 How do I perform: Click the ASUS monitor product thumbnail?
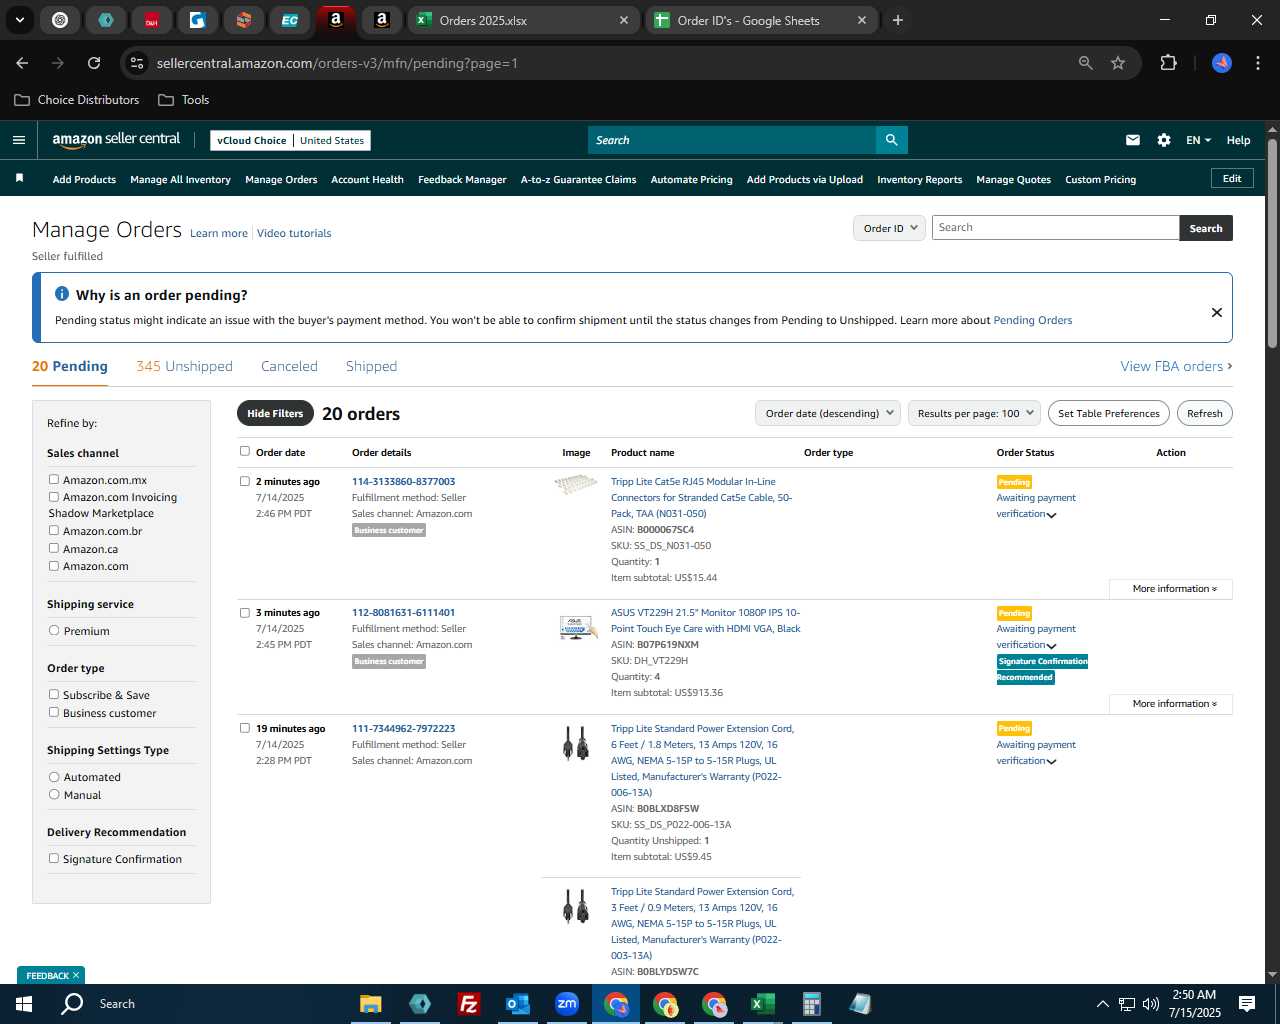click(577, 628)
